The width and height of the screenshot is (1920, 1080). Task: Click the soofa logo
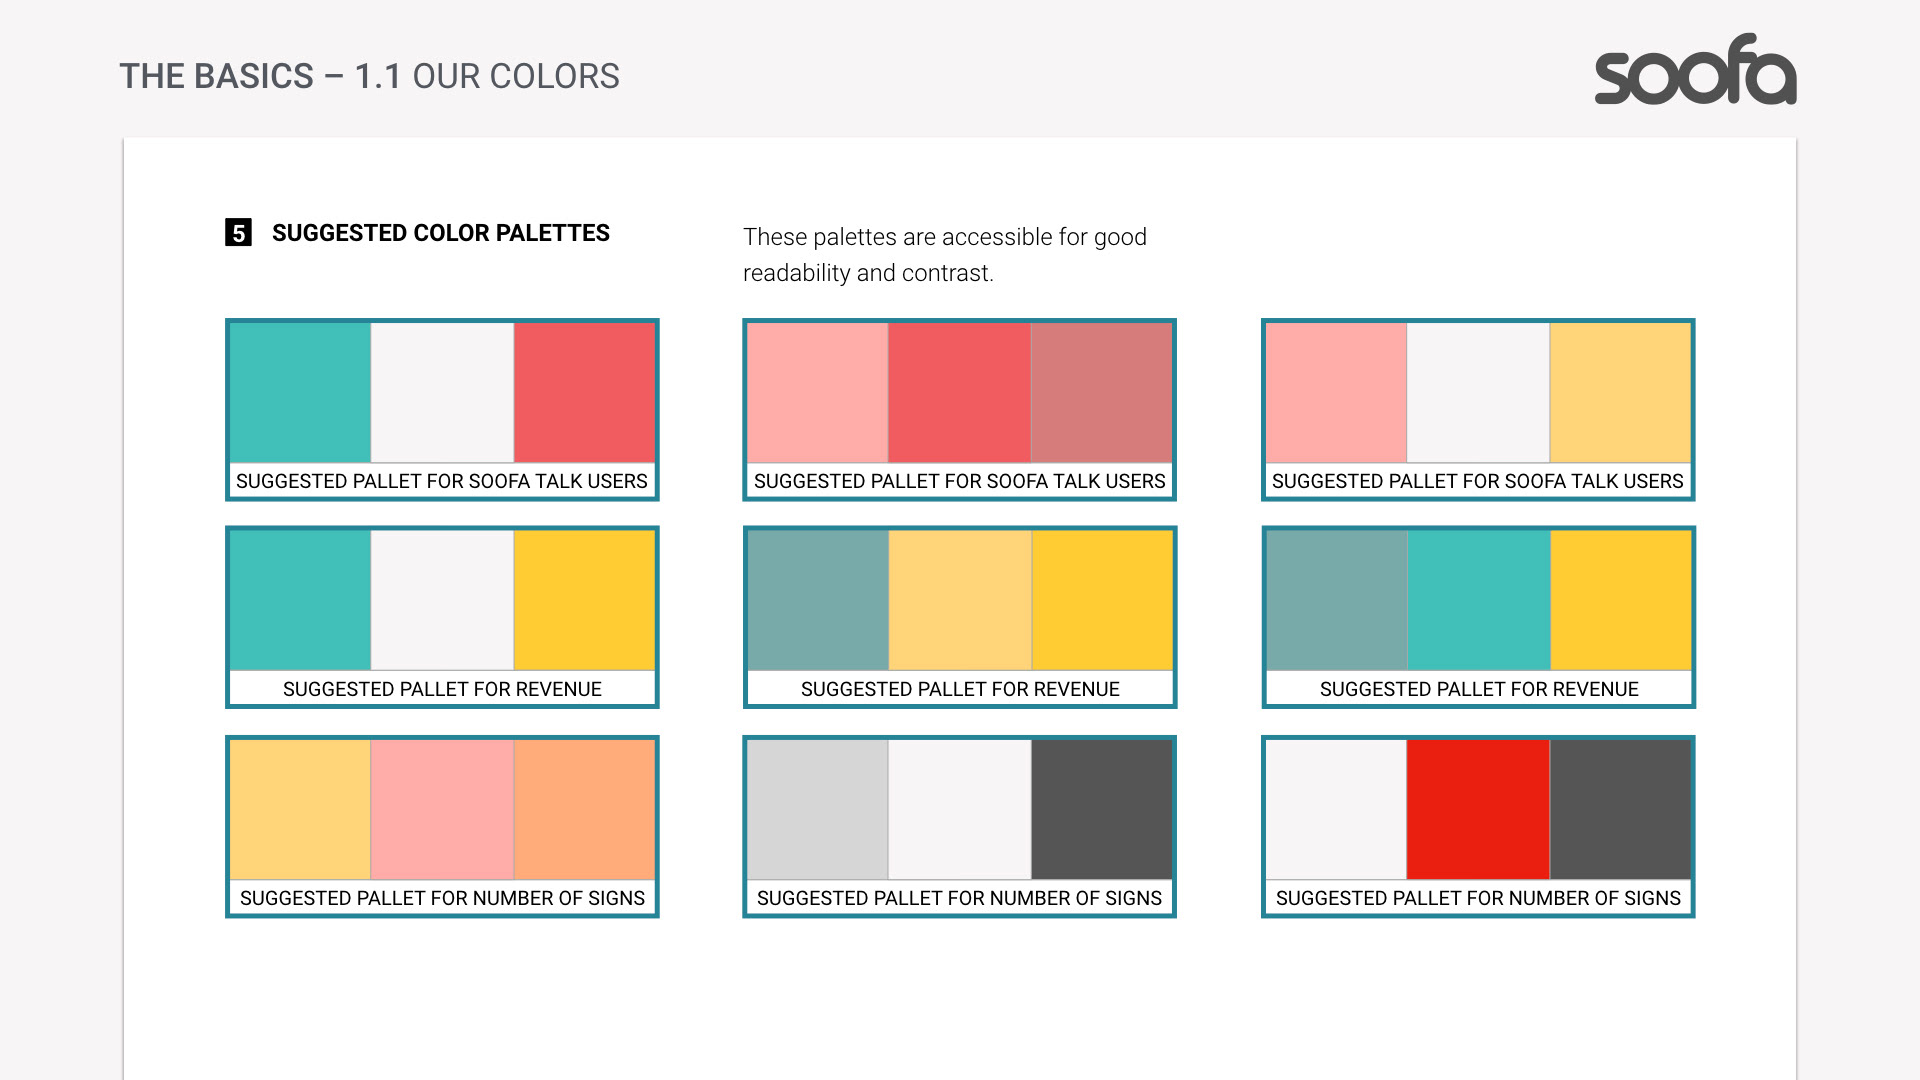coord(1695,70)
